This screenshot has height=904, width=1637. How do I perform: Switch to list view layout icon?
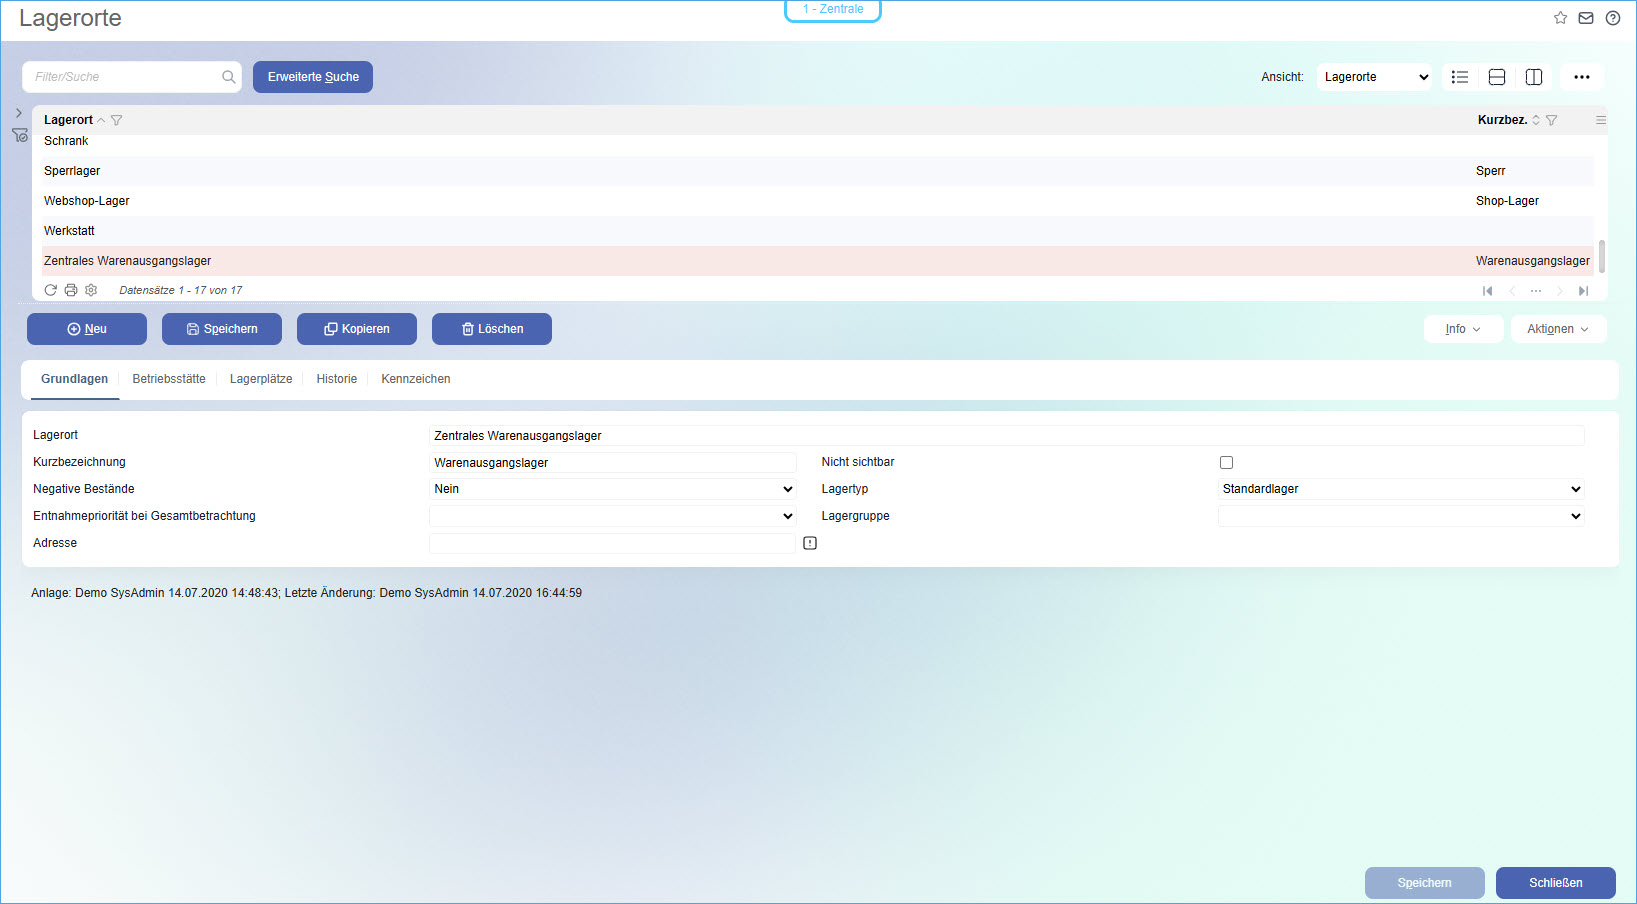1460,77
